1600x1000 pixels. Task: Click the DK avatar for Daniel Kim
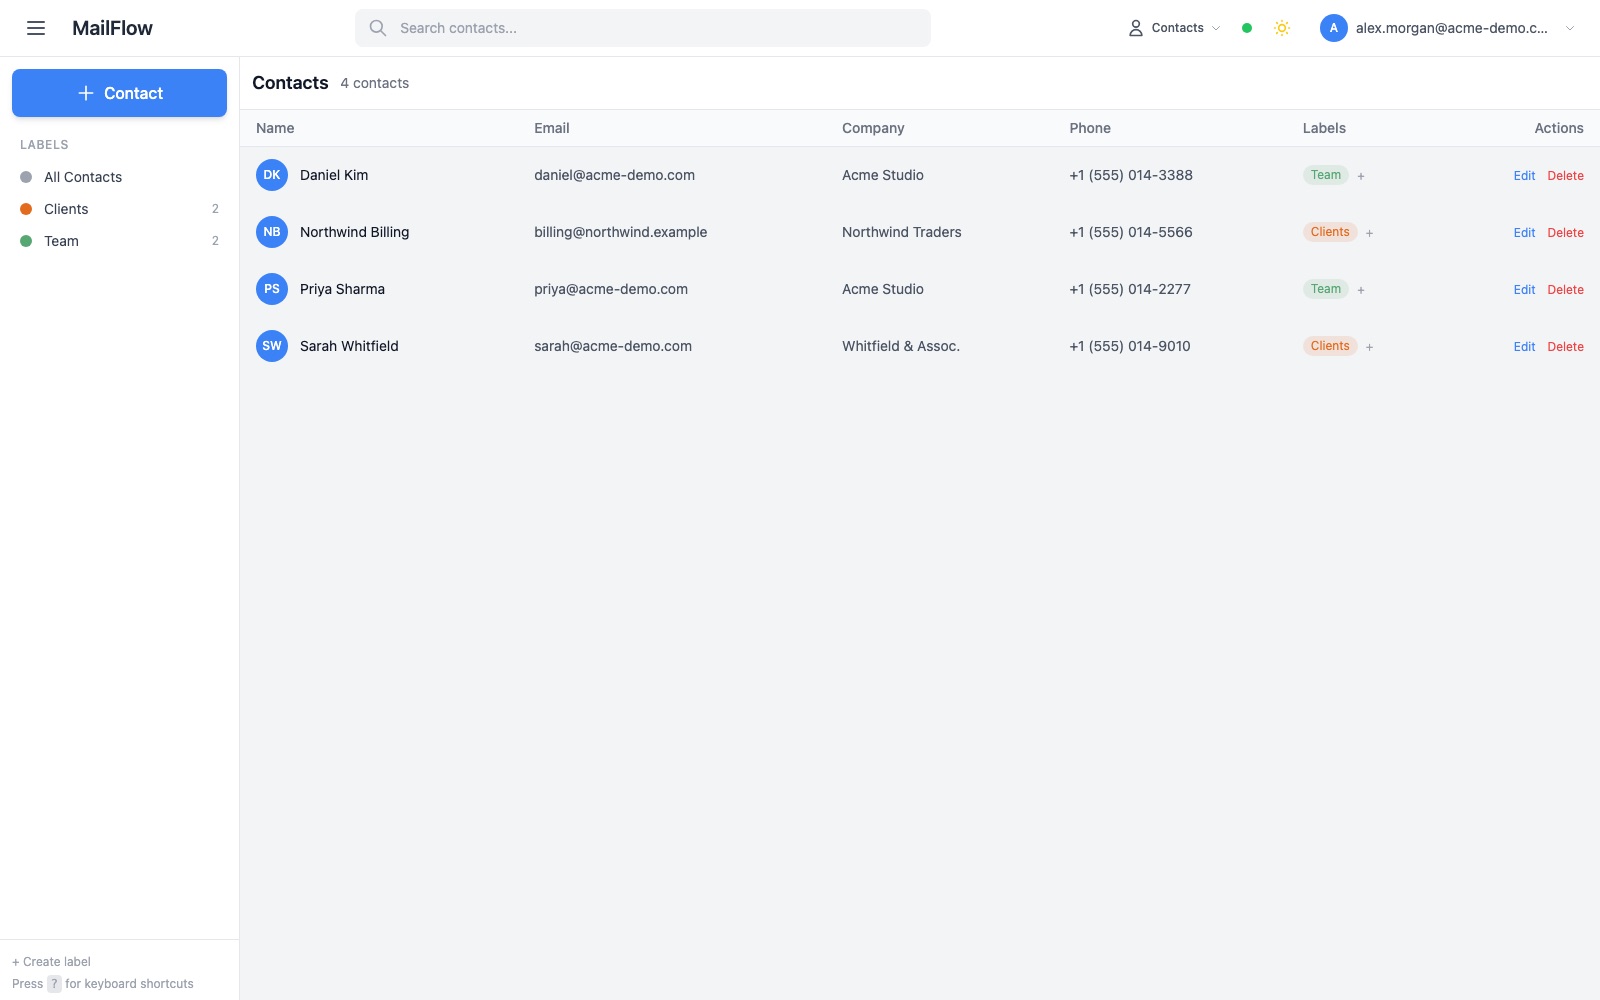tap(272, 175)
